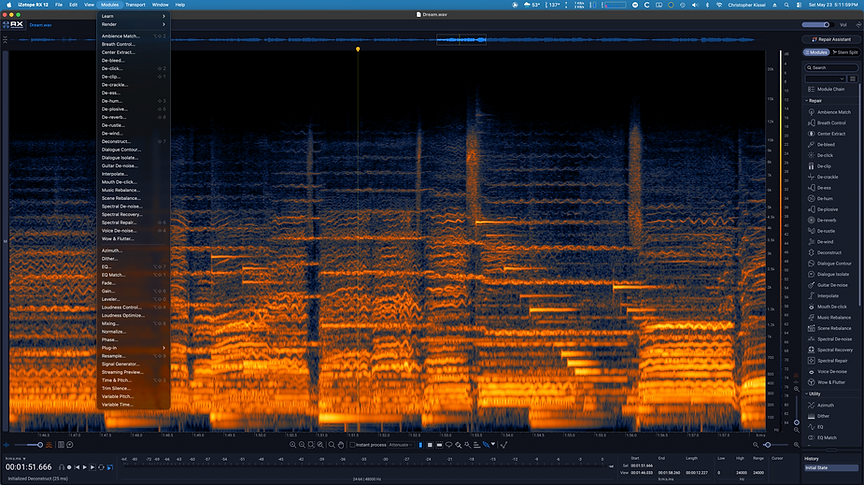The height and width of the screenshot is (485, 864).
Task: Open the module preset dropdown under Search
Action: pos(825,78)
